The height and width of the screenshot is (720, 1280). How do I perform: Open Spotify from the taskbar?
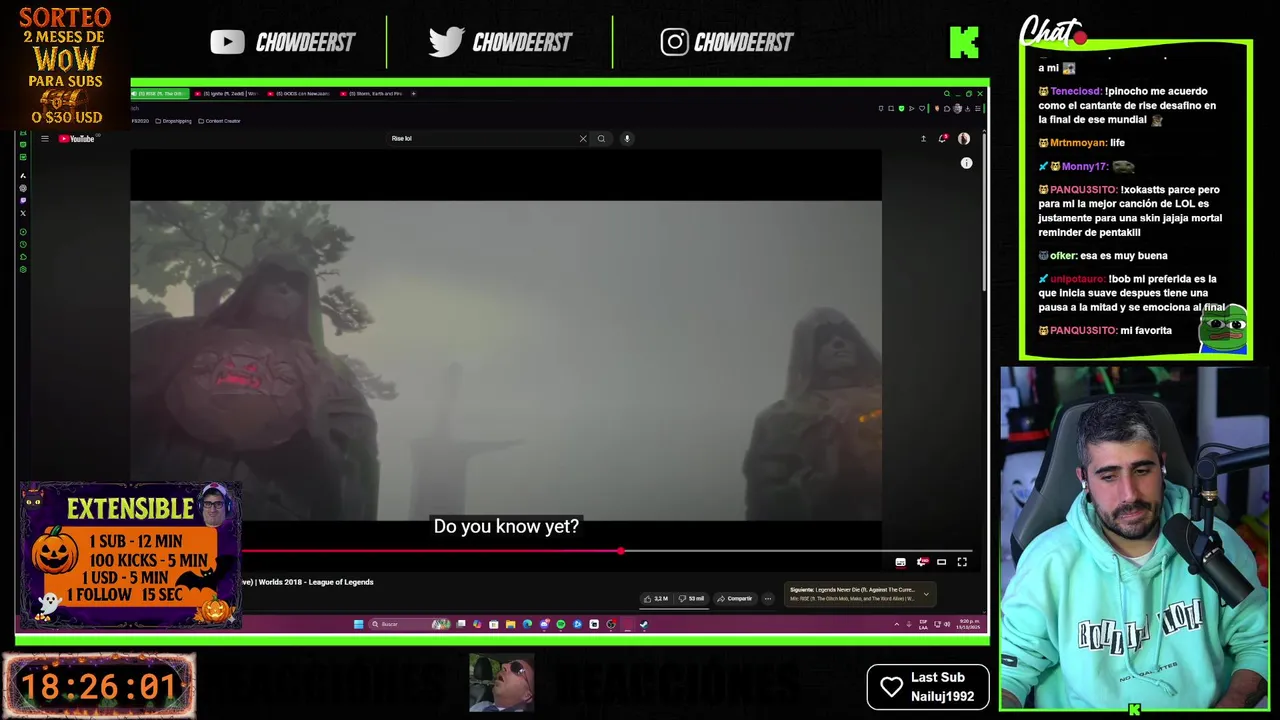(560, 624)
